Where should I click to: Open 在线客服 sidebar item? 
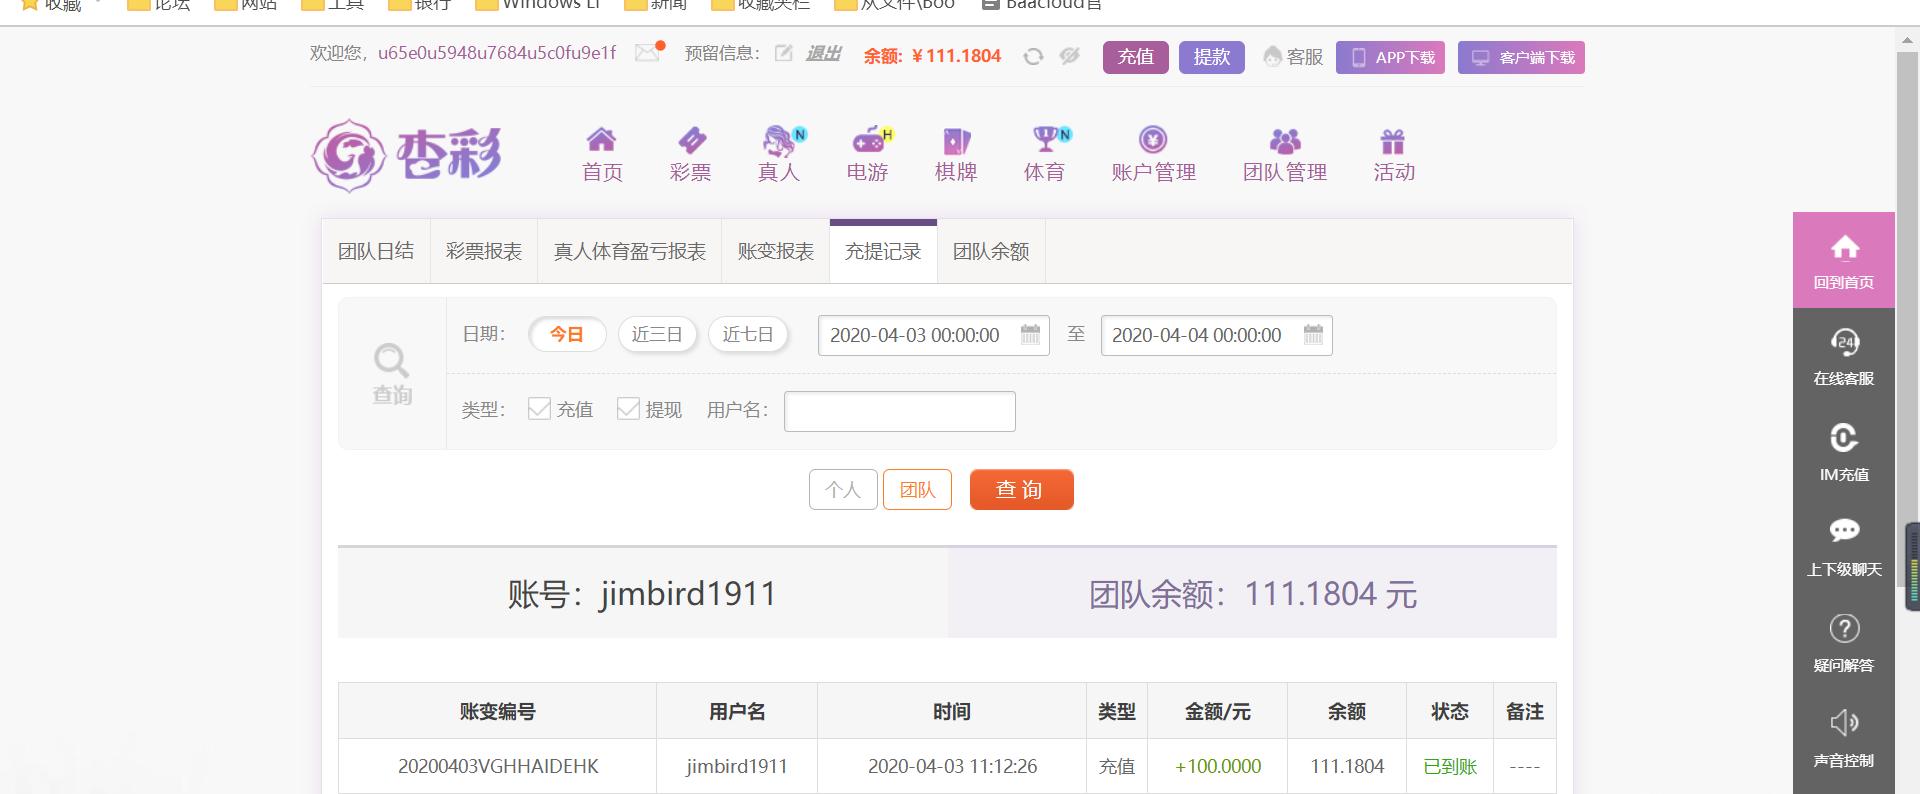[1844, 356]
